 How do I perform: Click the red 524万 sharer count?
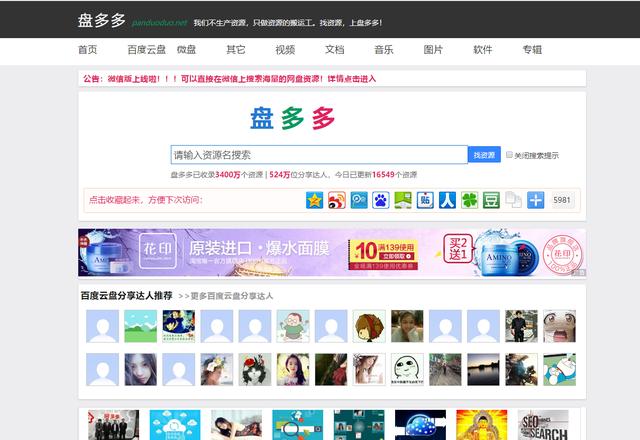280,175
